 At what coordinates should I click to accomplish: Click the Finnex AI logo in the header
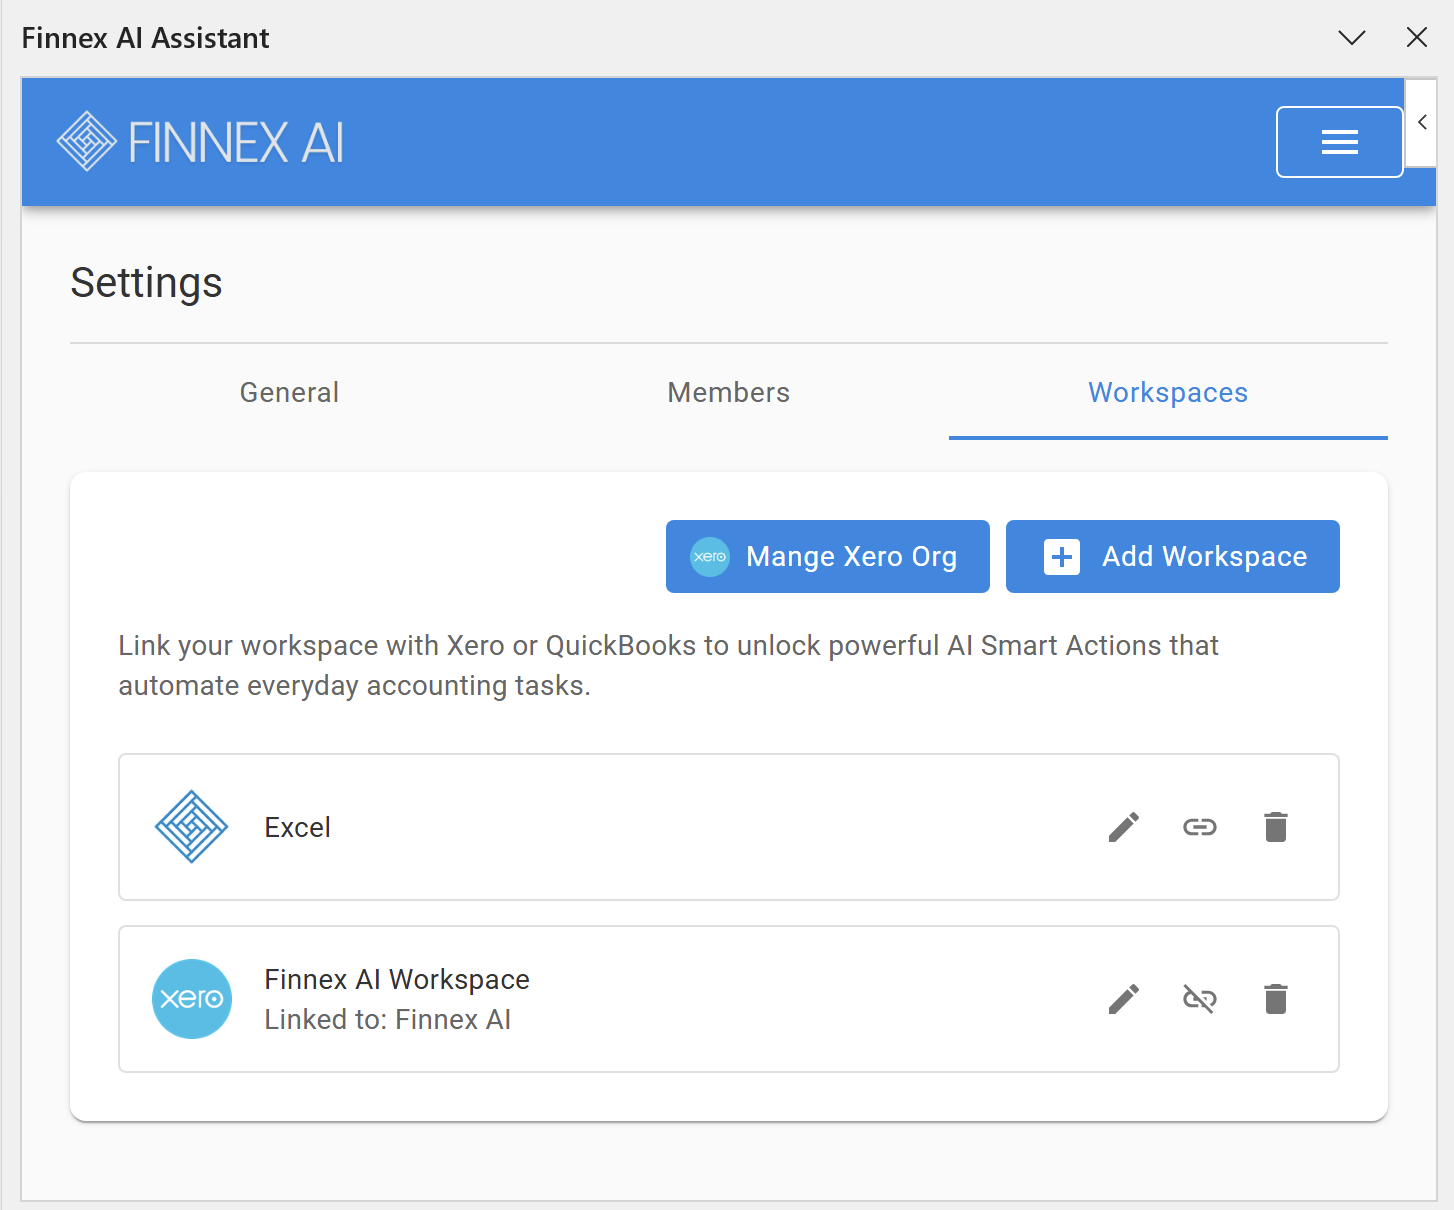point(200,141)
